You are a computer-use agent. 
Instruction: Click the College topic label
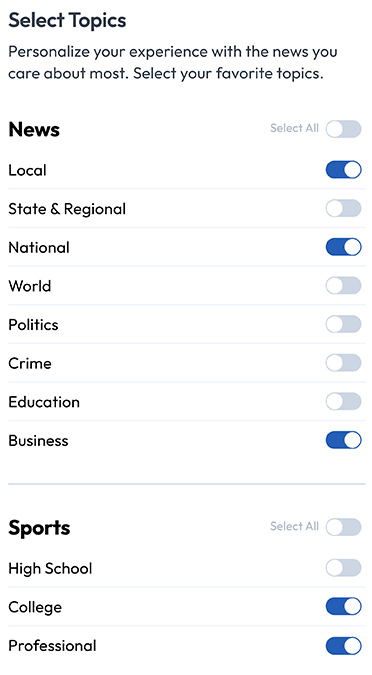point(35,607)
